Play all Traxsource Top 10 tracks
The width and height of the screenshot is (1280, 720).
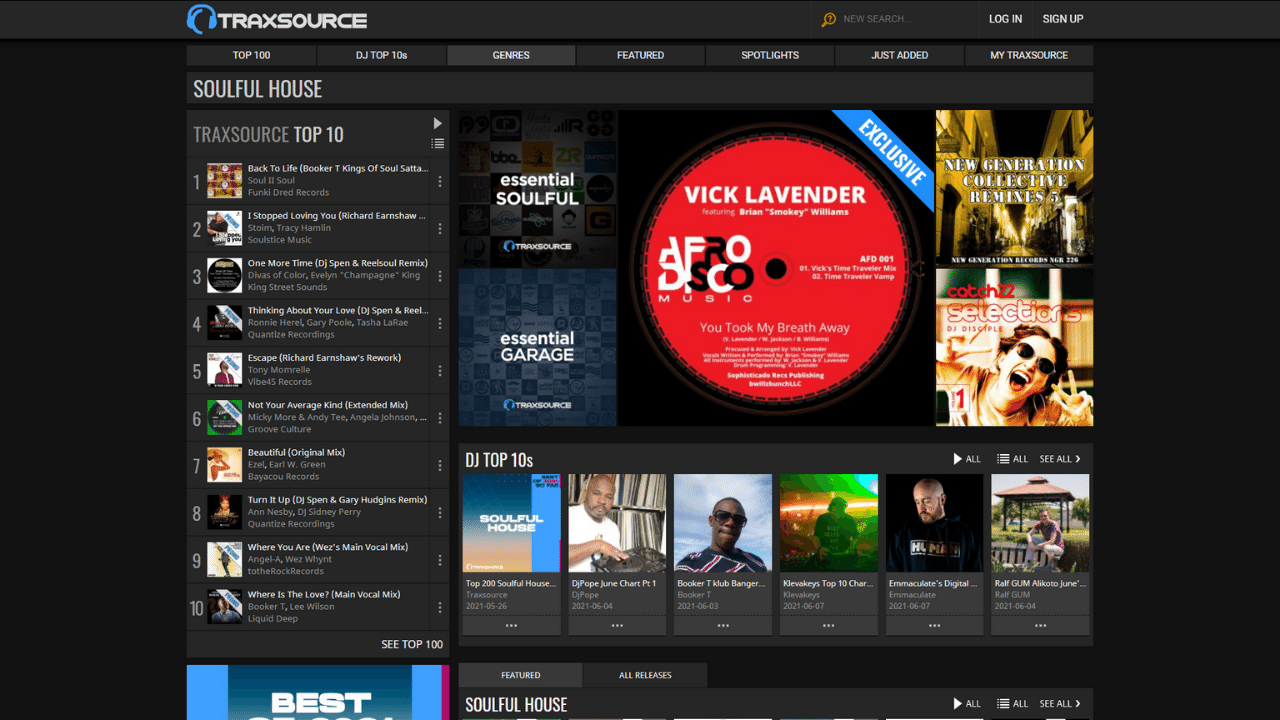point(437,123)
